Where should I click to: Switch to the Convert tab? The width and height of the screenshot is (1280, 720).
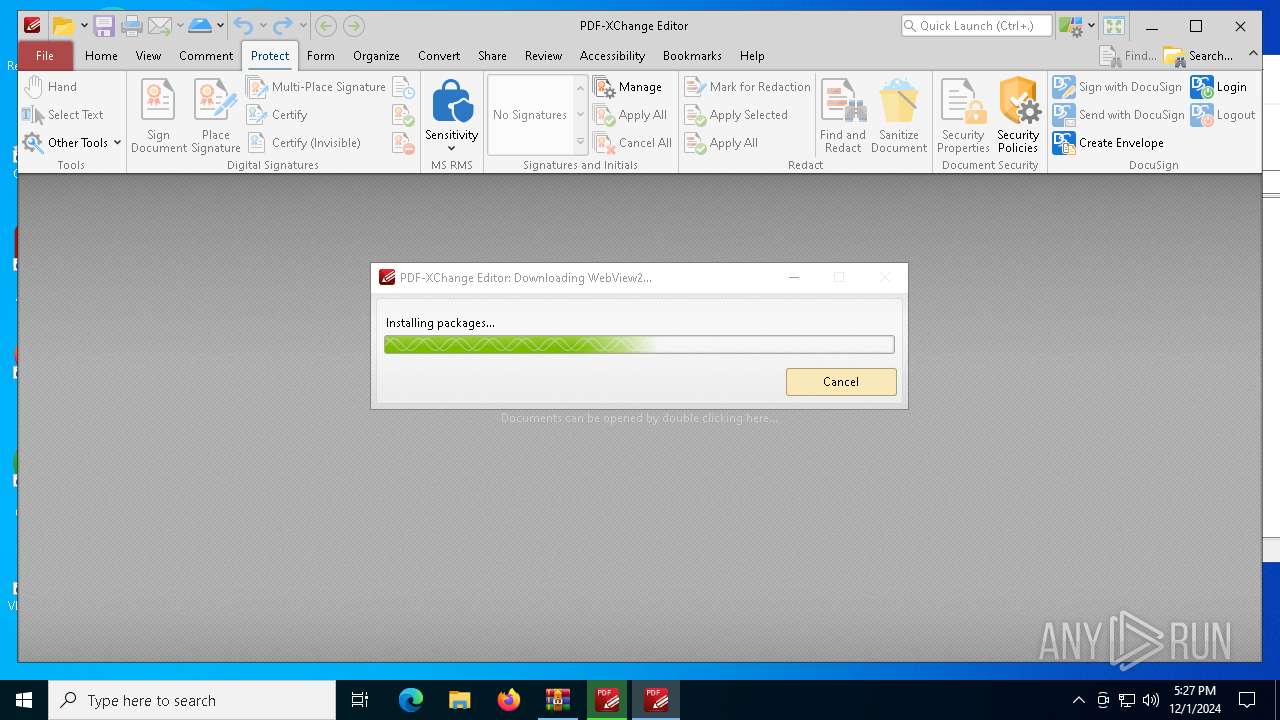coord(439,56)
